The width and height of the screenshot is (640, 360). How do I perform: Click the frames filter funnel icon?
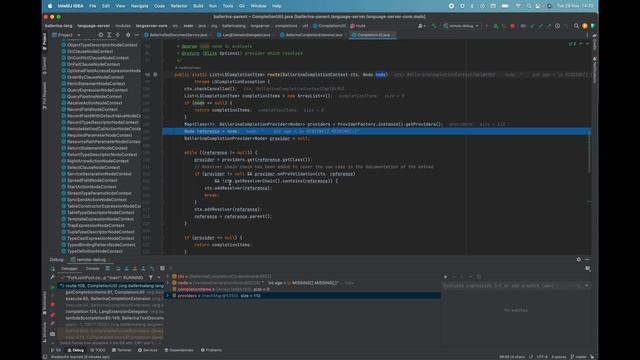151,278
